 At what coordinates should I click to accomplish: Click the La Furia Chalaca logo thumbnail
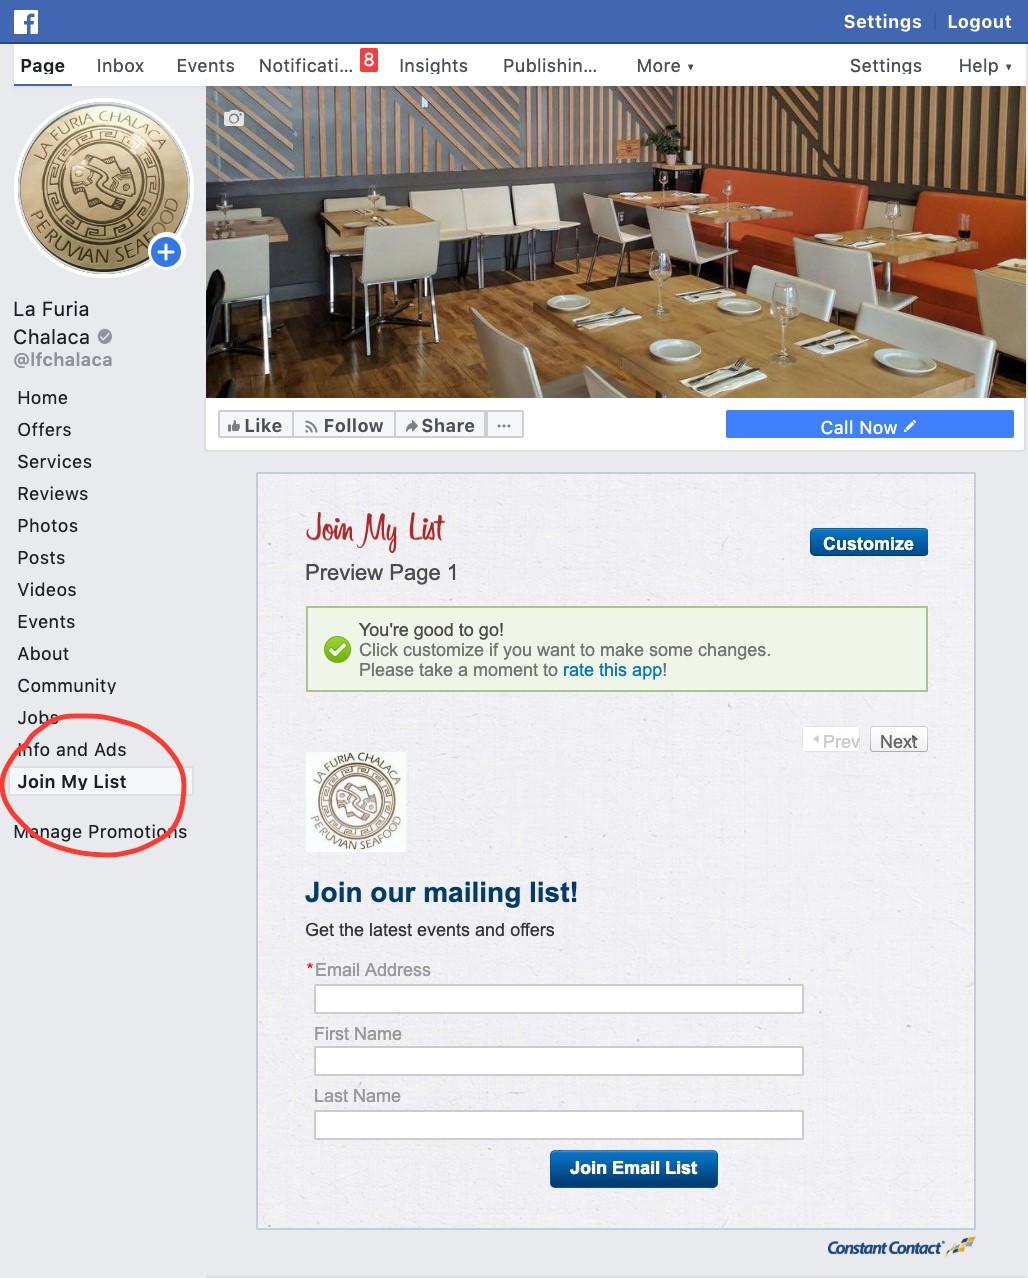(x=356, y=801)
